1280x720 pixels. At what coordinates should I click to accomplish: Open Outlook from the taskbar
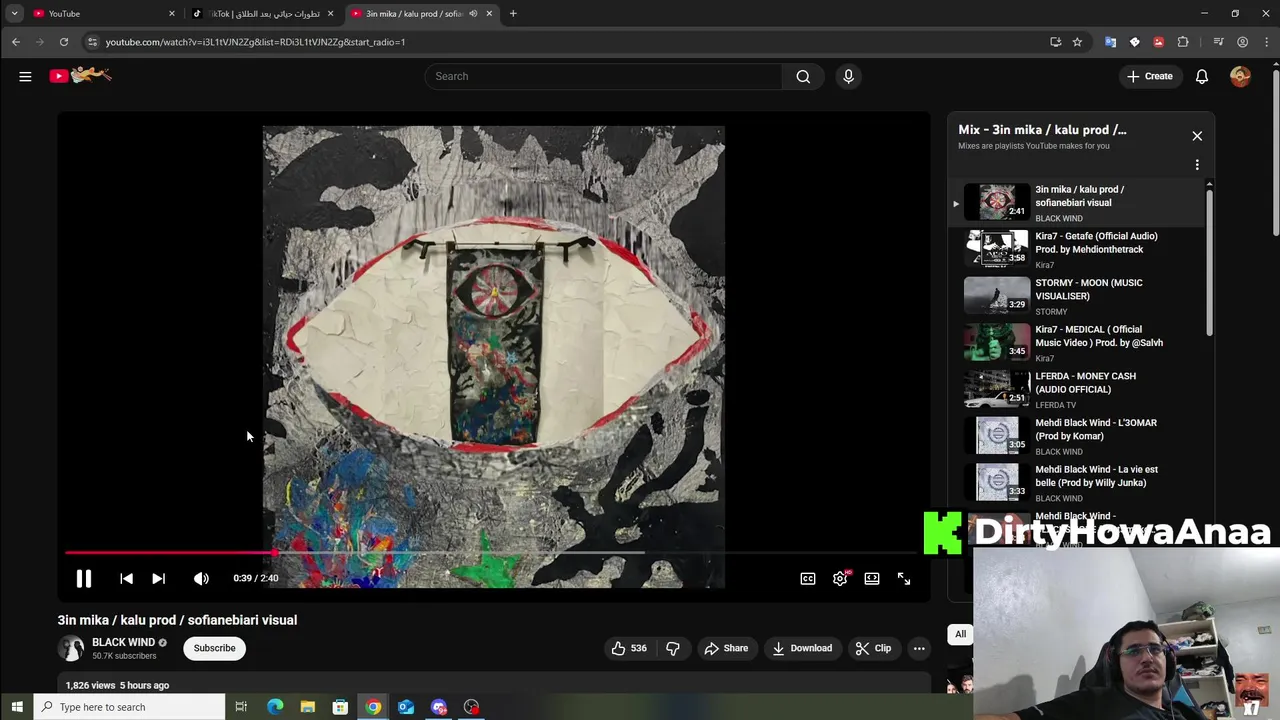pos(406,707)
